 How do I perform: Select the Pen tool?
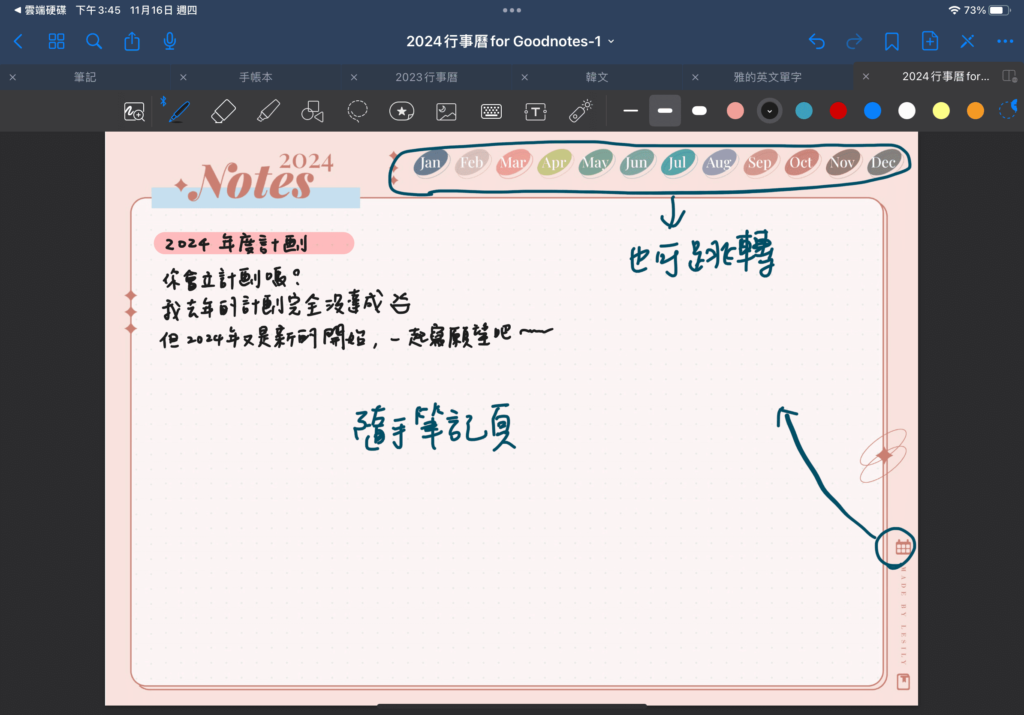[180, 111]
